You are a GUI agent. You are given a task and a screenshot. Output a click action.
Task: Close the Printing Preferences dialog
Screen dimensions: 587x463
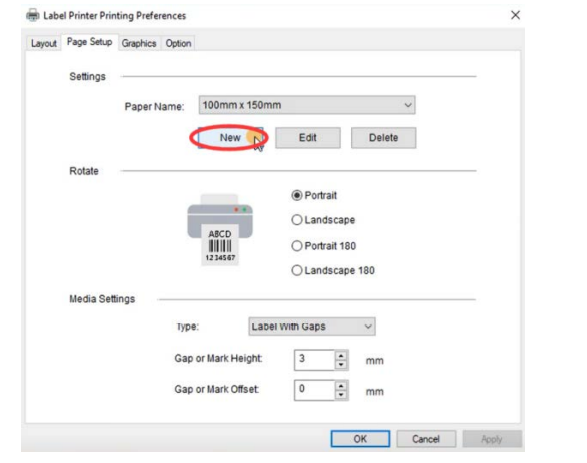click(515, 15)
